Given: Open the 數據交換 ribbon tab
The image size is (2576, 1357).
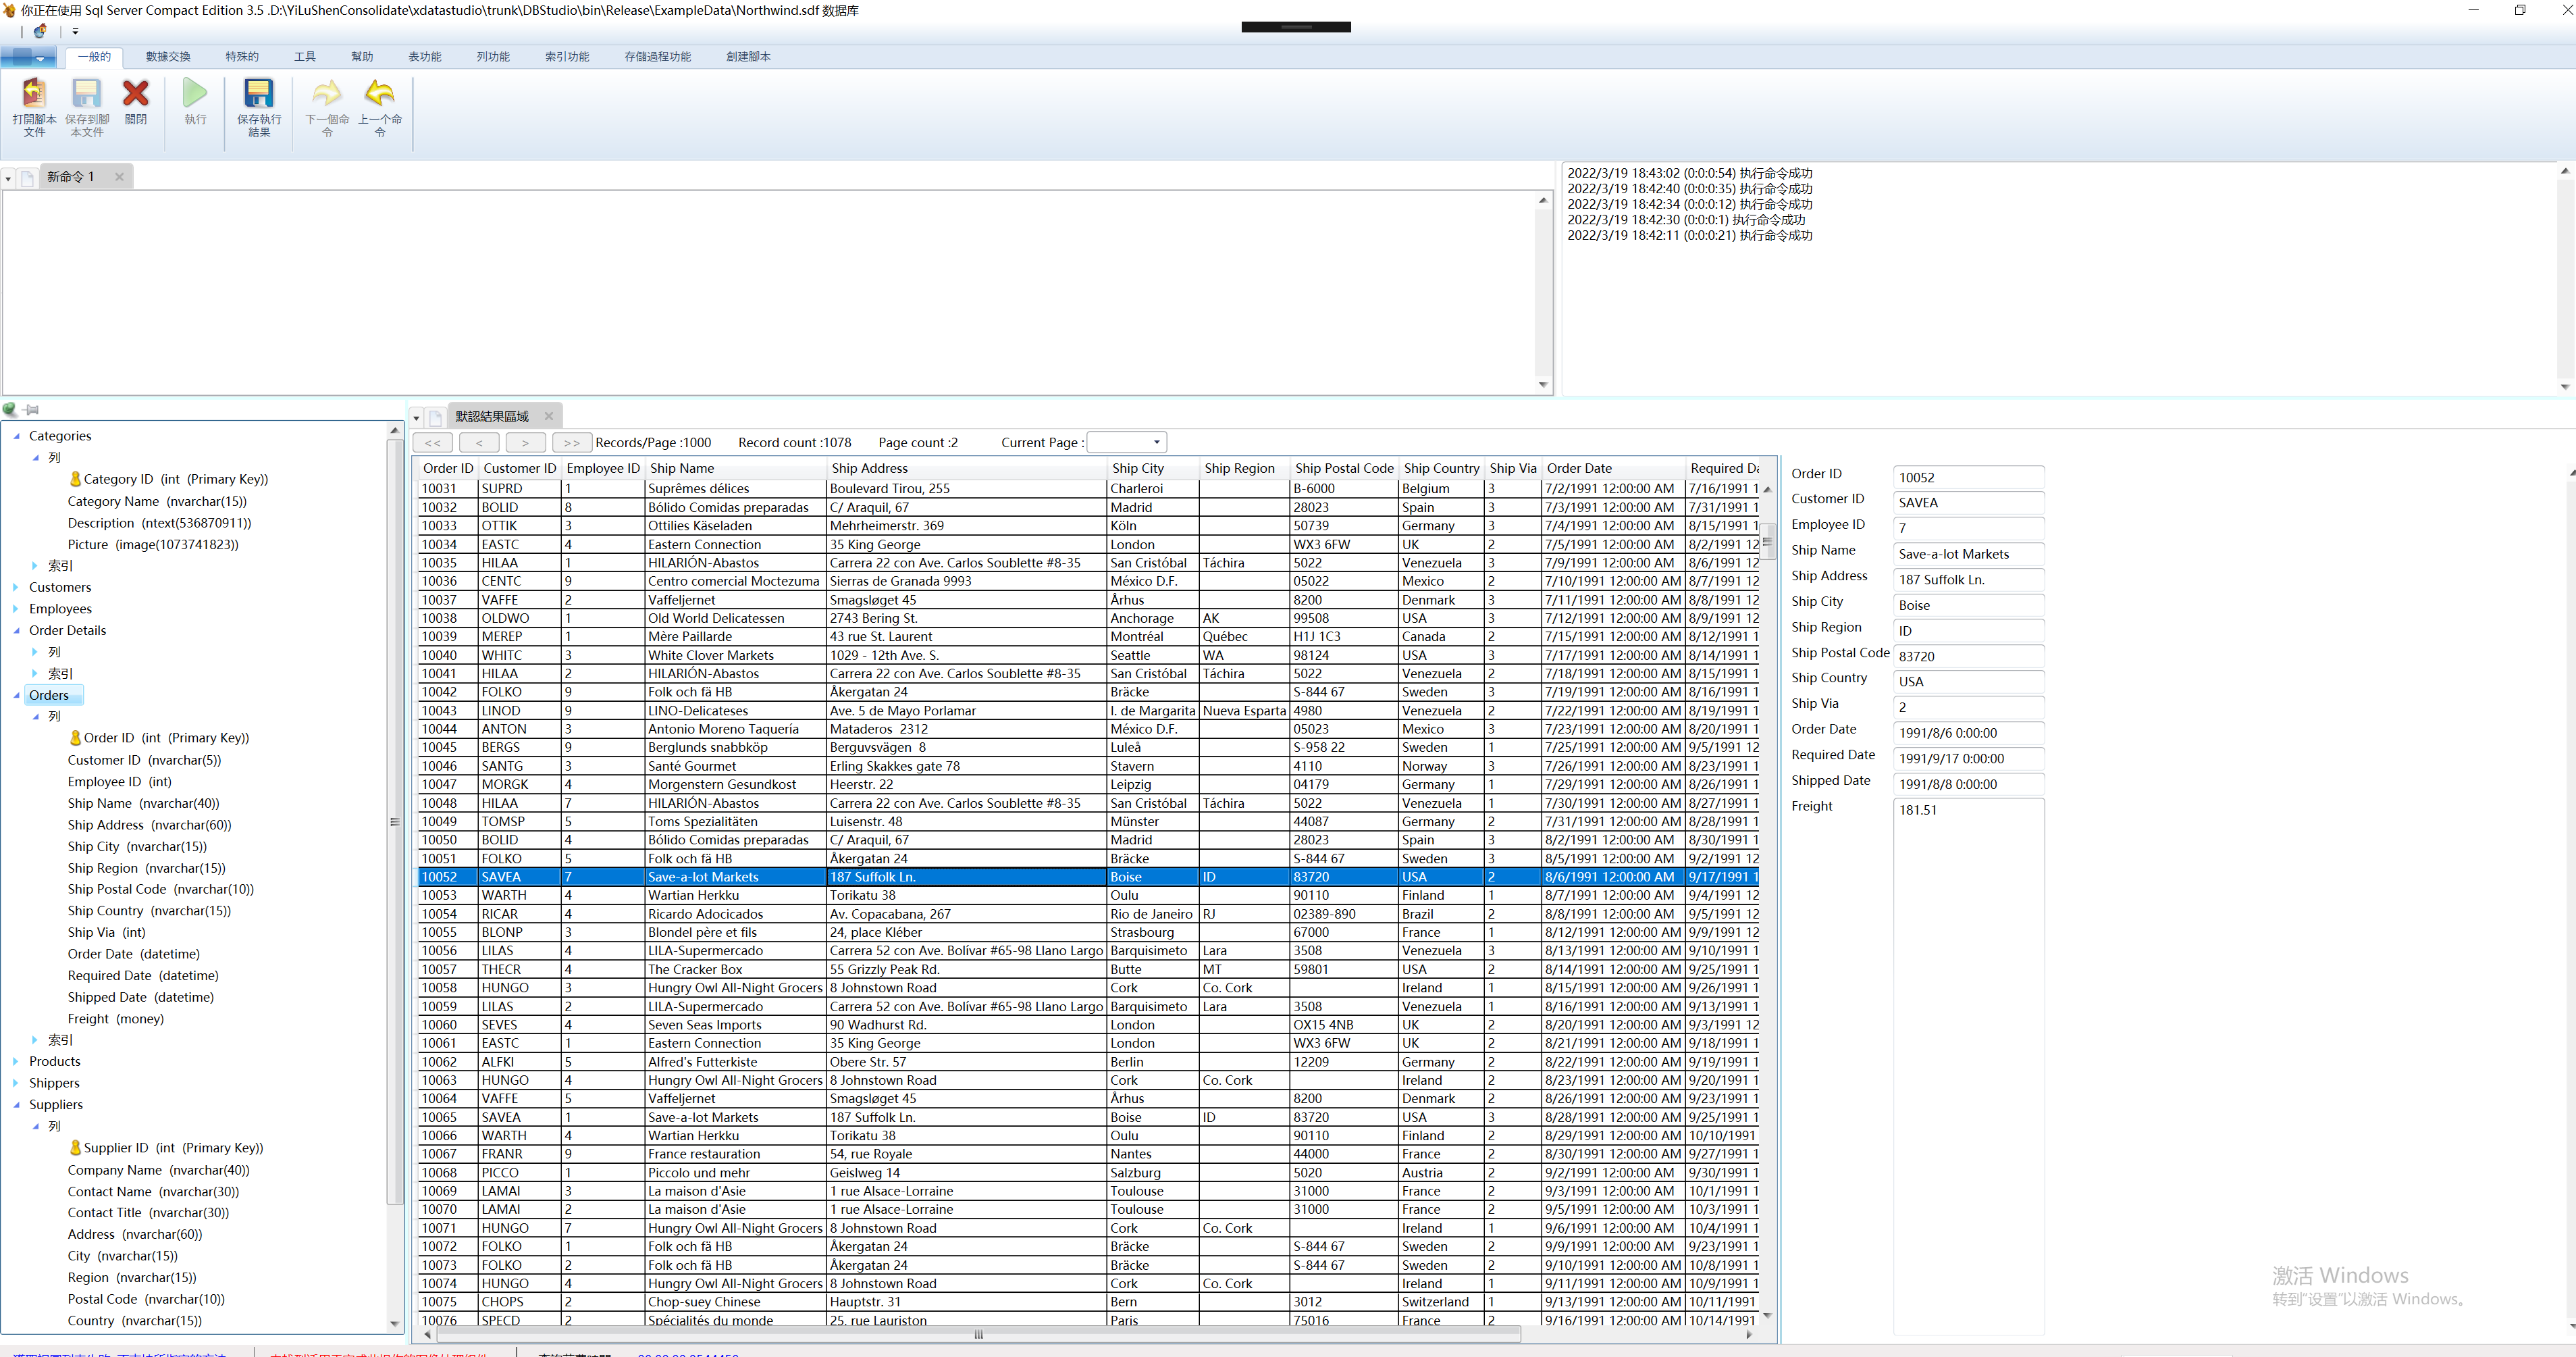Looking at the screenshot, I should pos(168,57).
